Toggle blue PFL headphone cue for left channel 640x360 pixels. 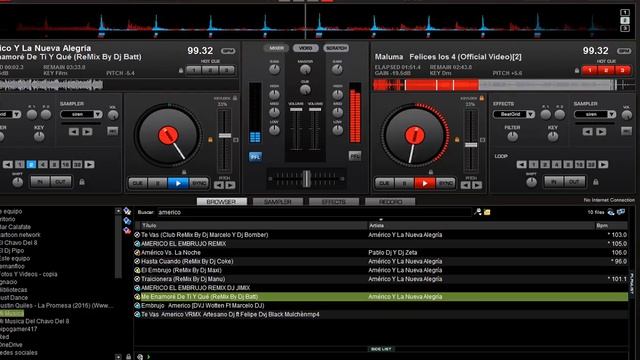click(255, 157)
